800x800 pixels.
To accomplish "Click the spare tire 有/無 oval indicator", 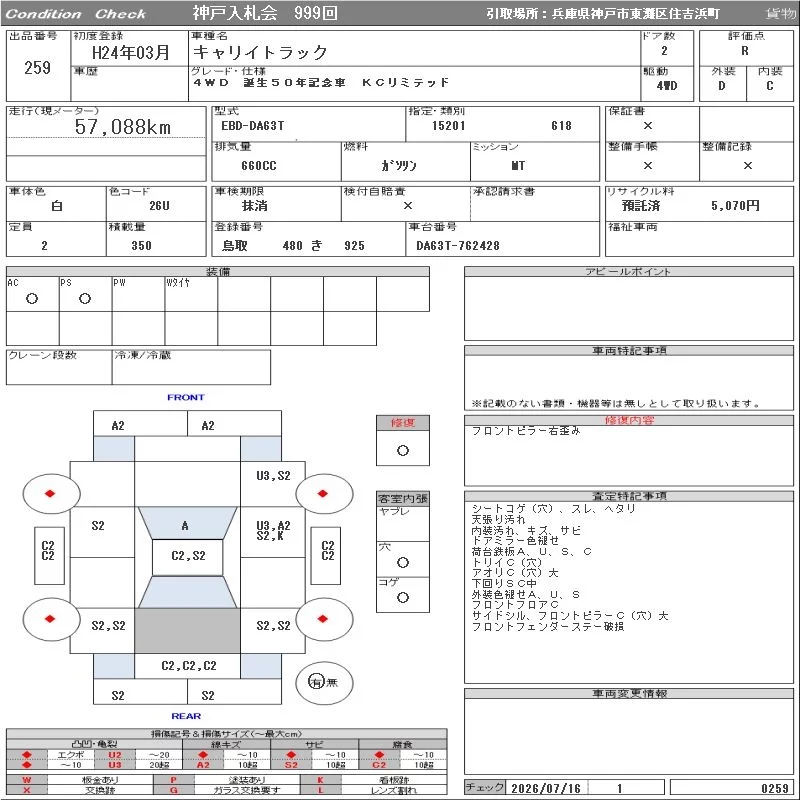I will point(324,682).
